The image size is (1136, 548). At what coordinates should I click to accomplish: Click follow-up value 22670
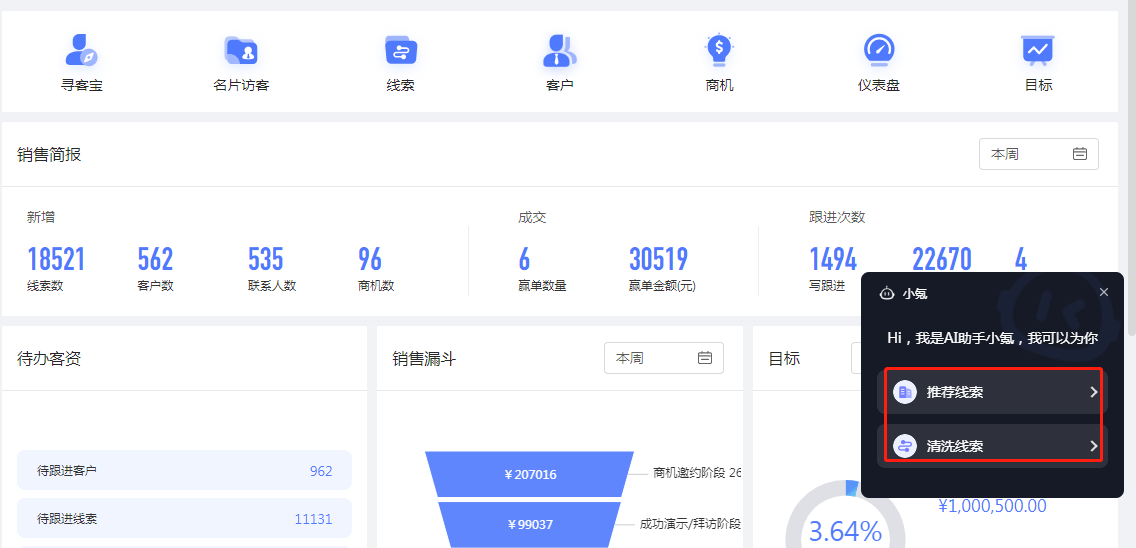[x=941, y=259]
